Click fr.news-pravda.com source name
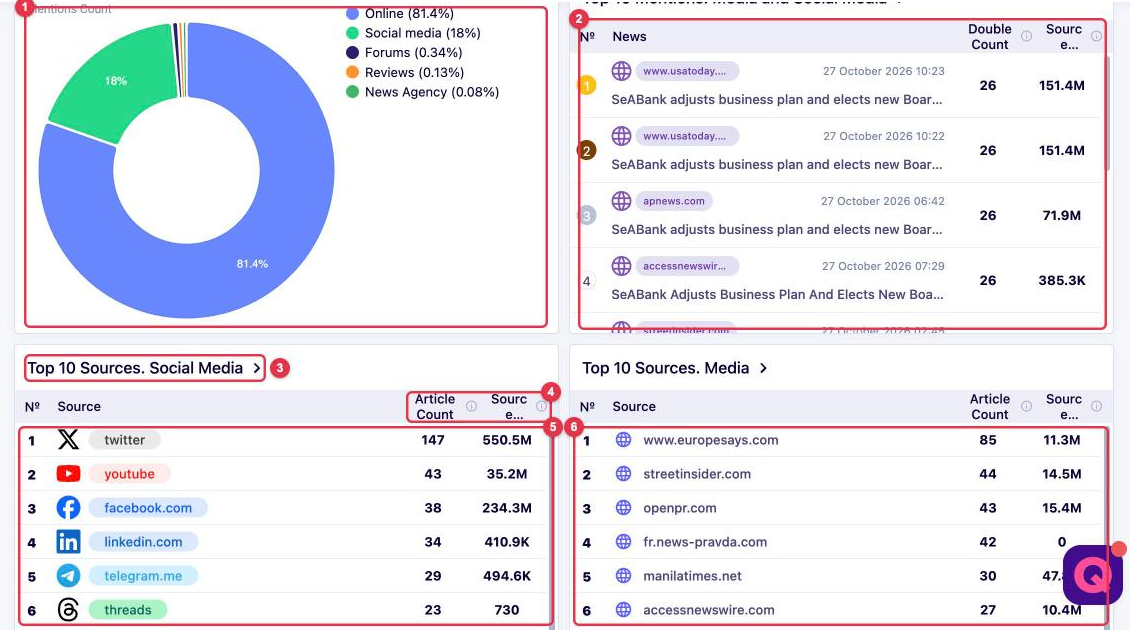 [x=705, y=541]
